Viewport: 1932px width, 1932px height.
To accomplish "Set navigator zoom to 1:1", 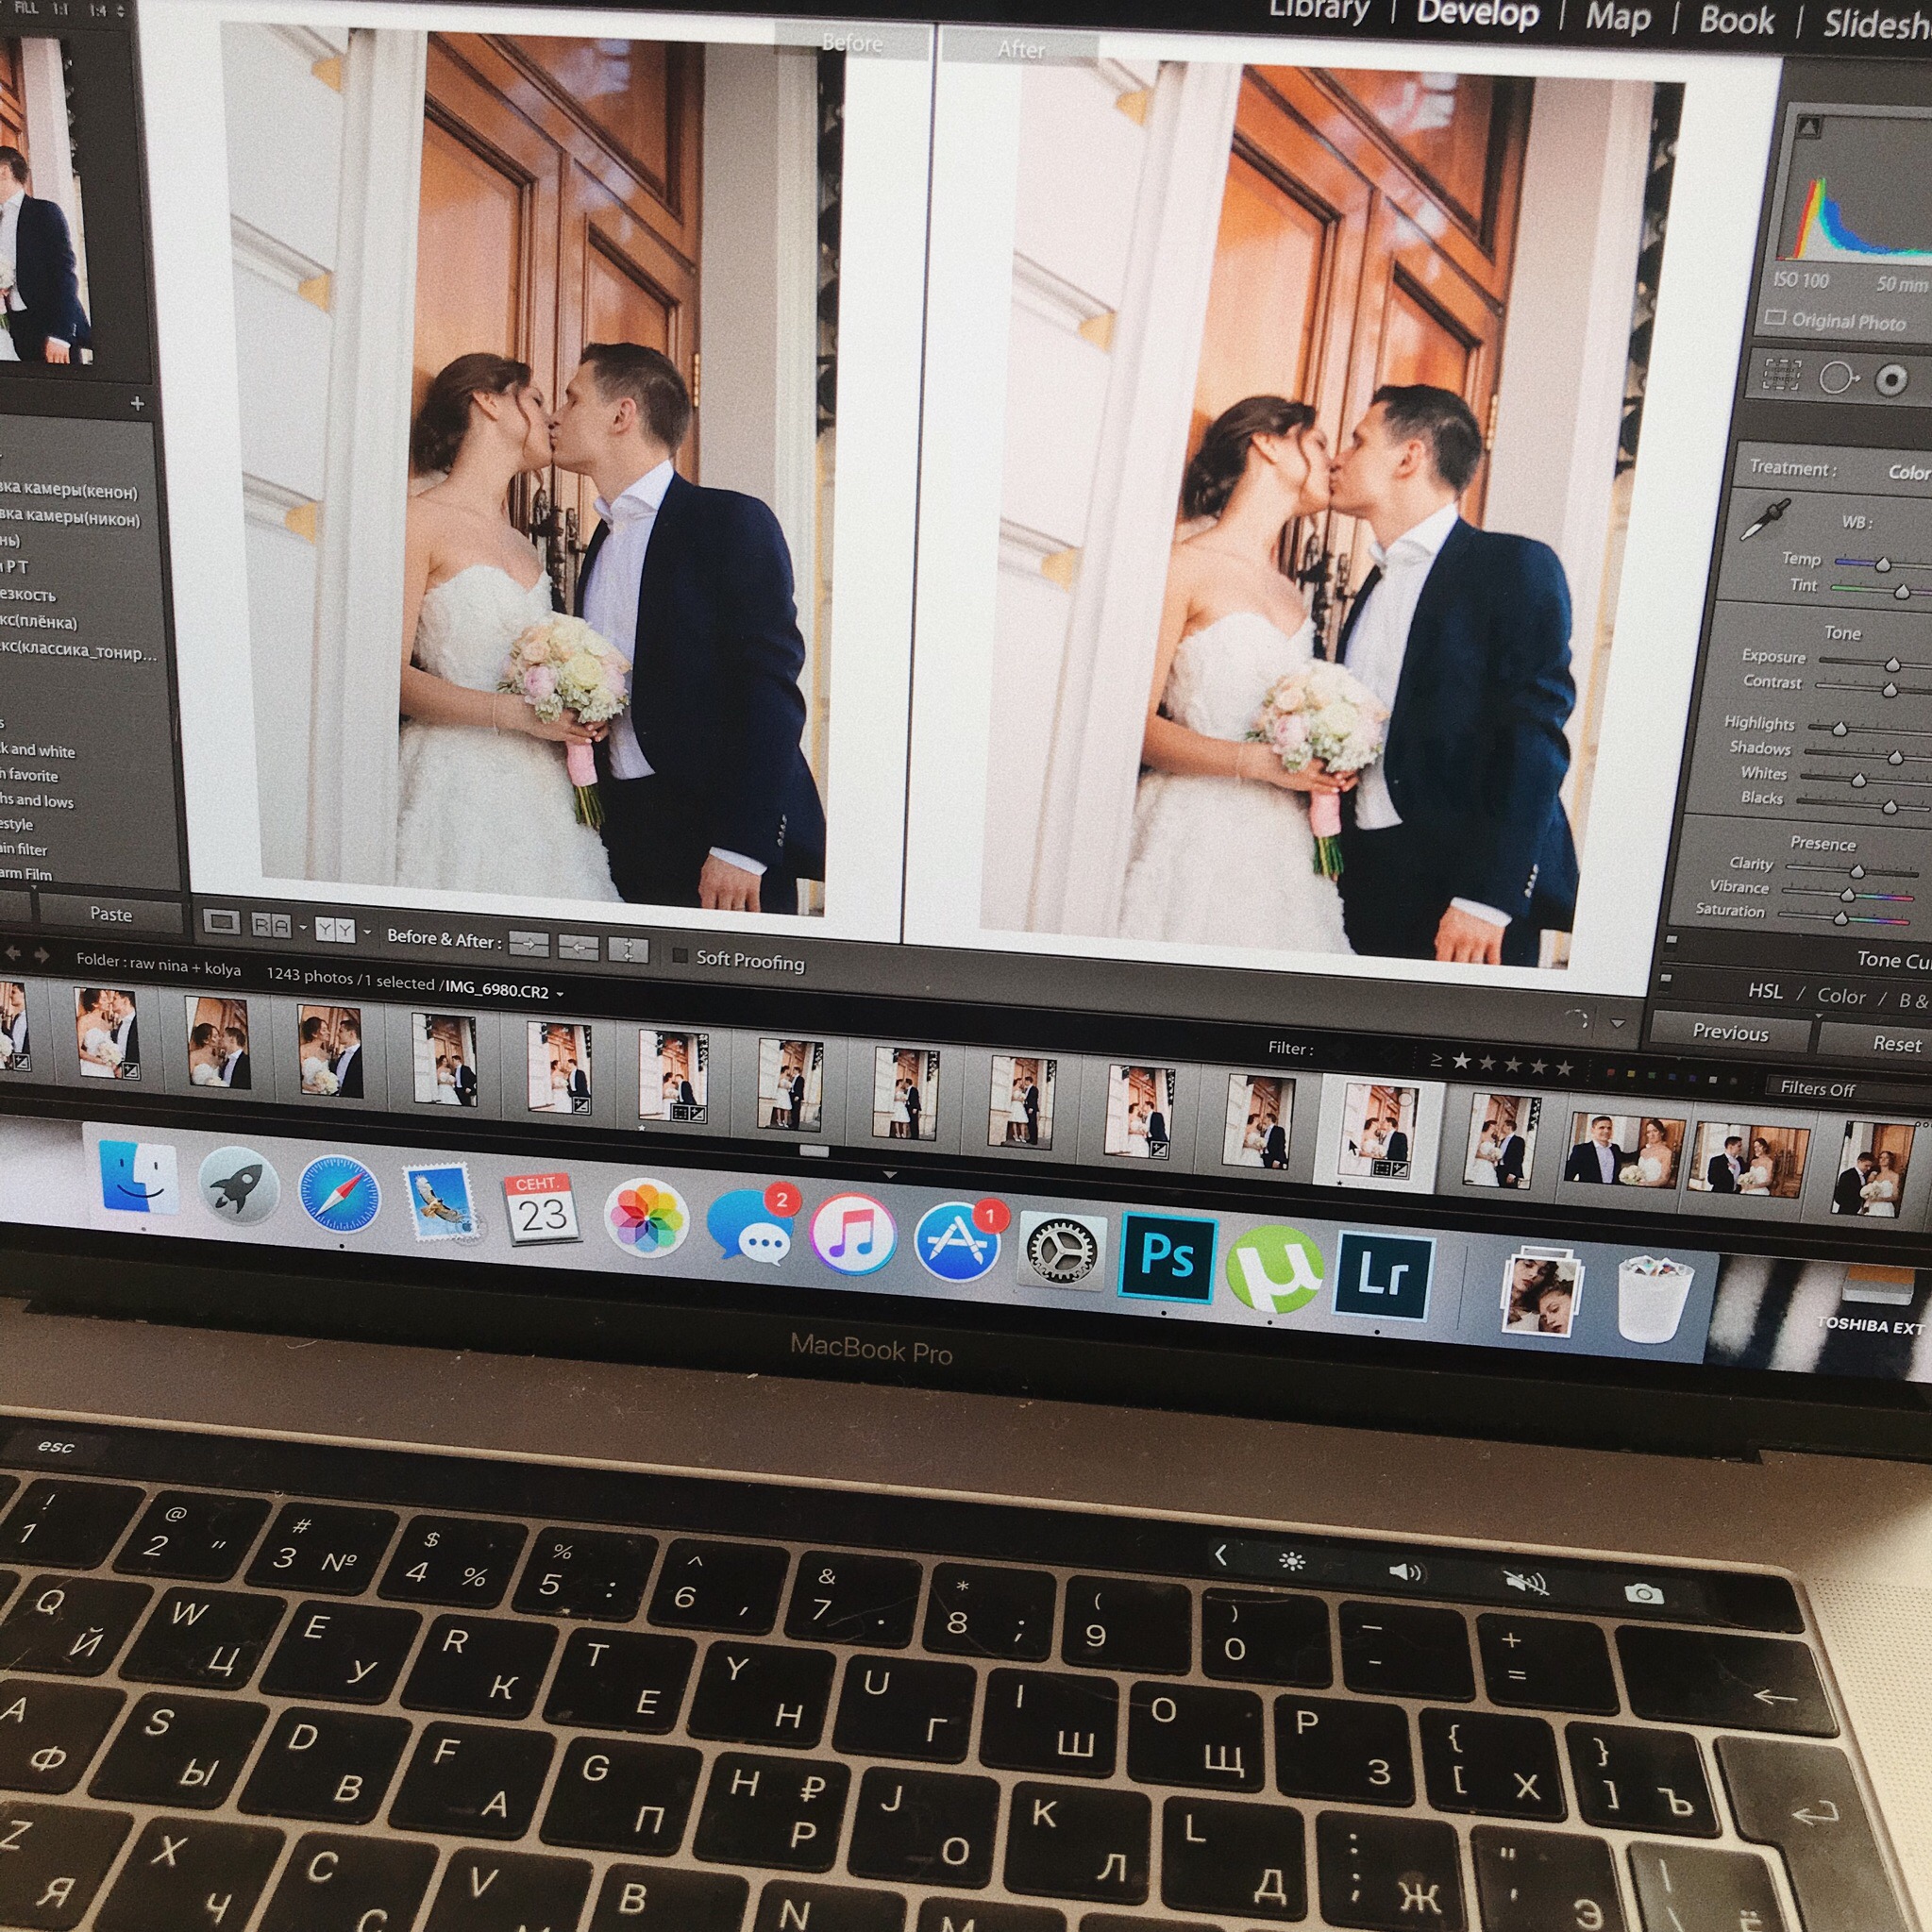I will click(60, 9).
